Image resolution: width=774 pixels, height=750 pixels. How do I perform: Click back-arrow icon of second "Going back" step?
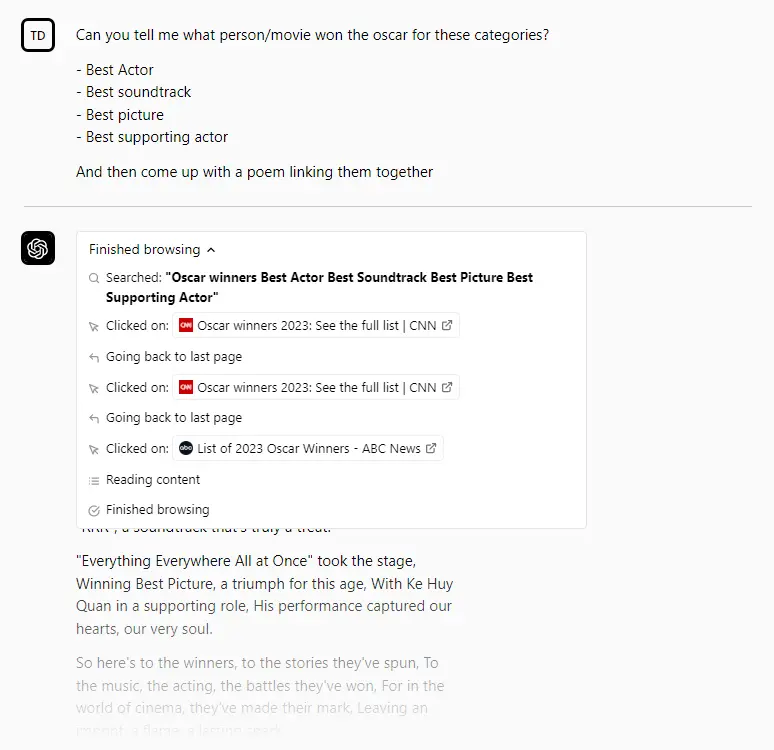click(x=94, y=418)
